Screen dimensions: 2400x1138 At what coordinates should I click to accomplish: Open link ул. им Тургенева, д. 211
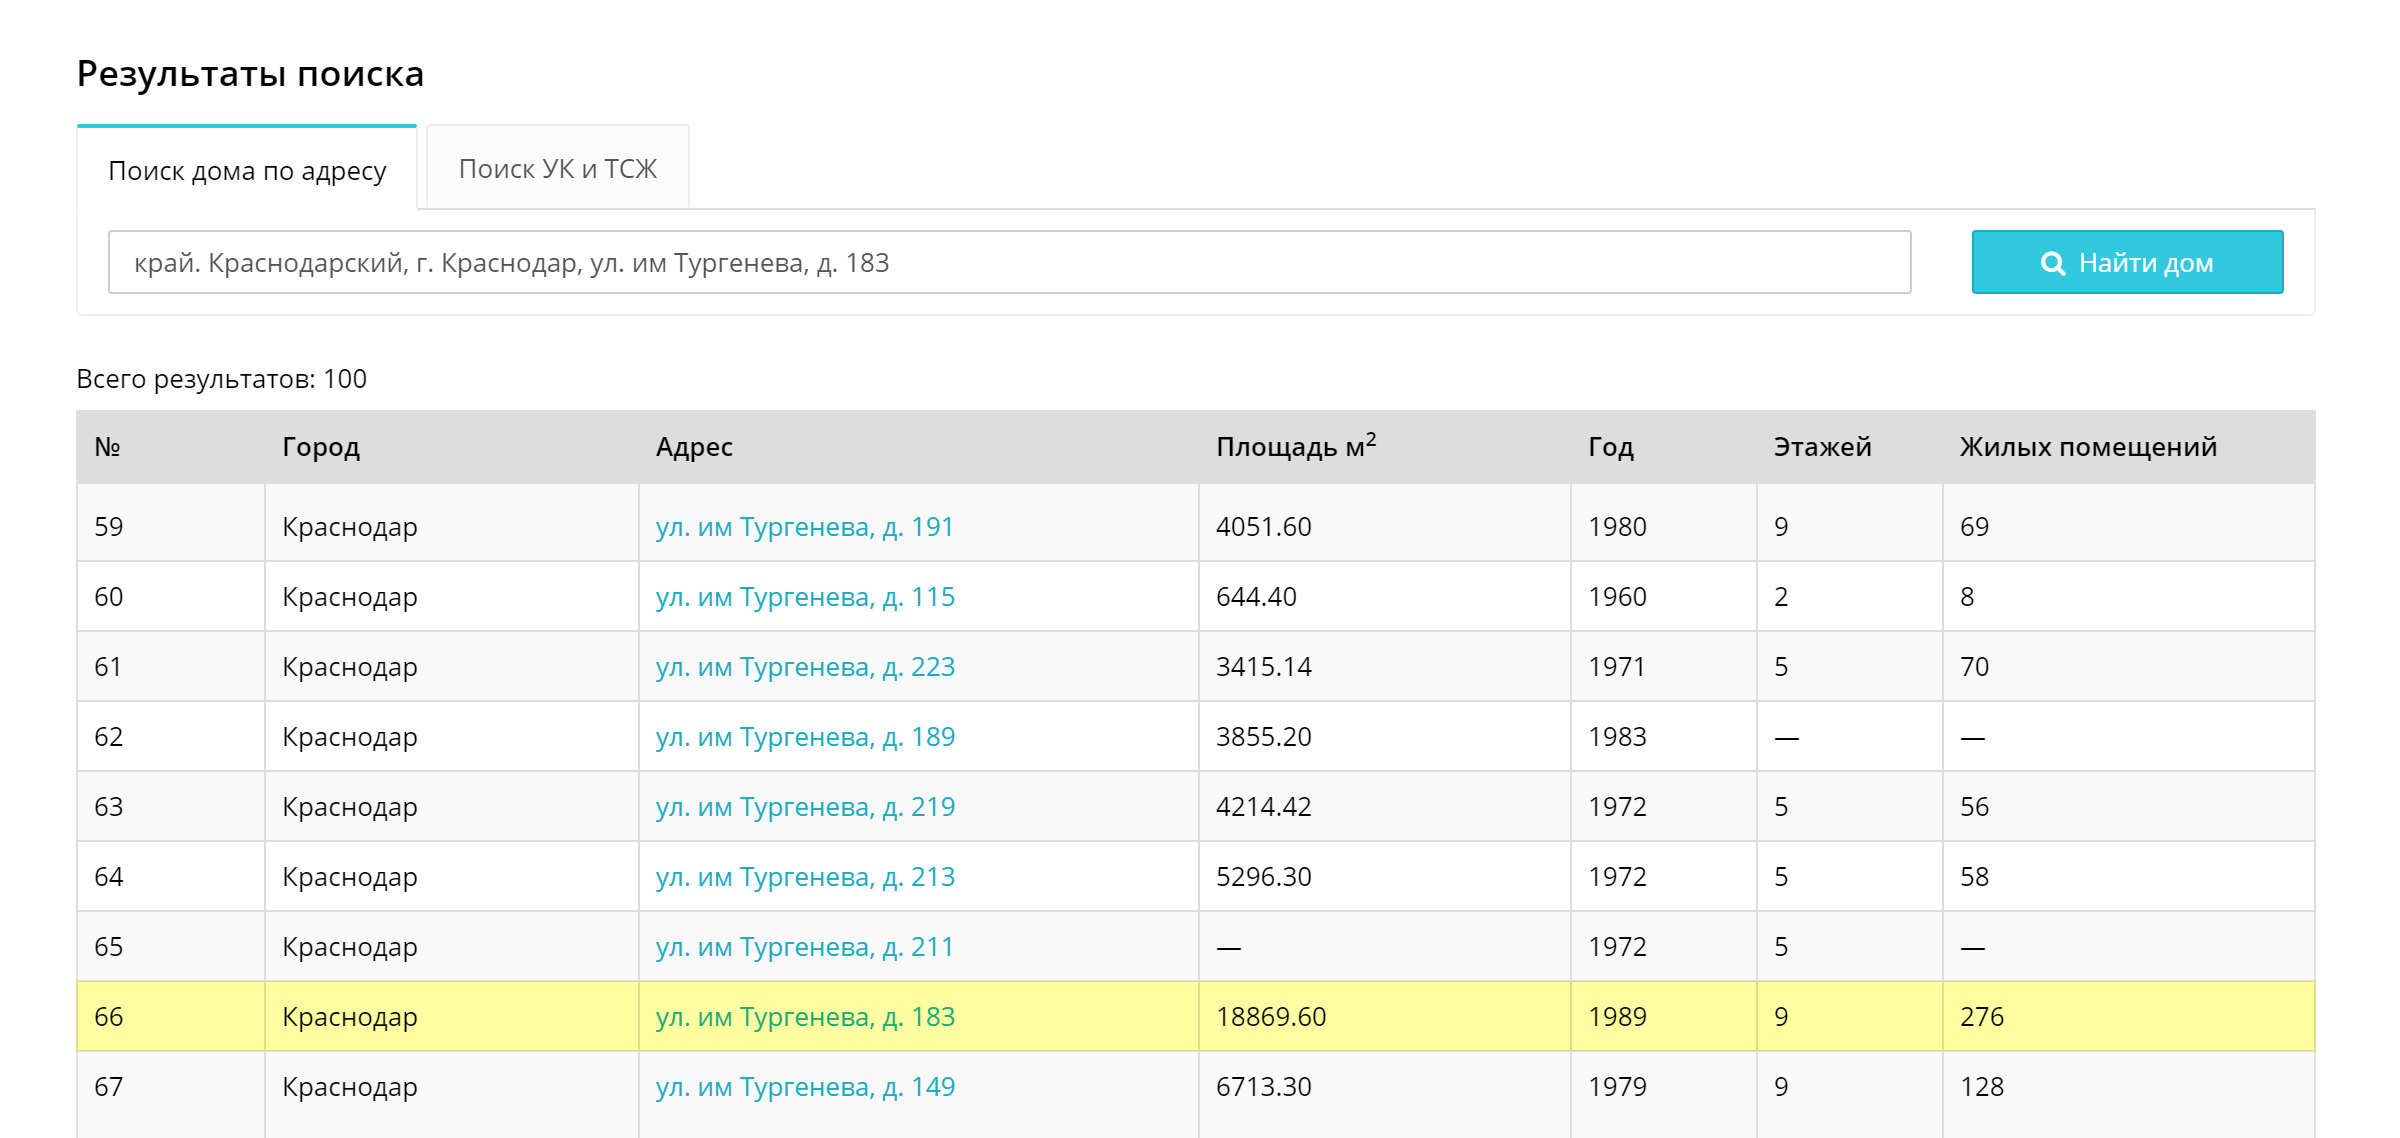tap(804, 947)
